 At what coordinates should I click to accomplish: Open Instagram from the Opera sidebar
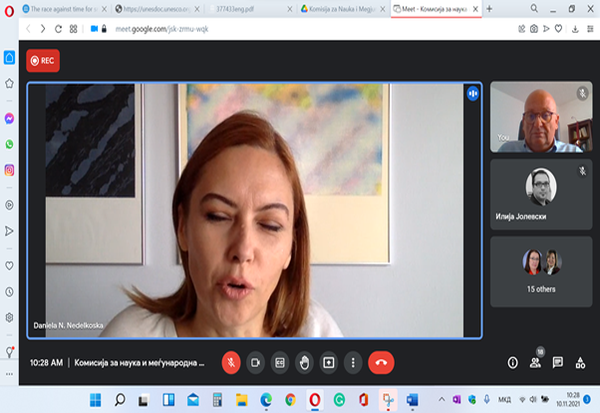click(9, 170)
